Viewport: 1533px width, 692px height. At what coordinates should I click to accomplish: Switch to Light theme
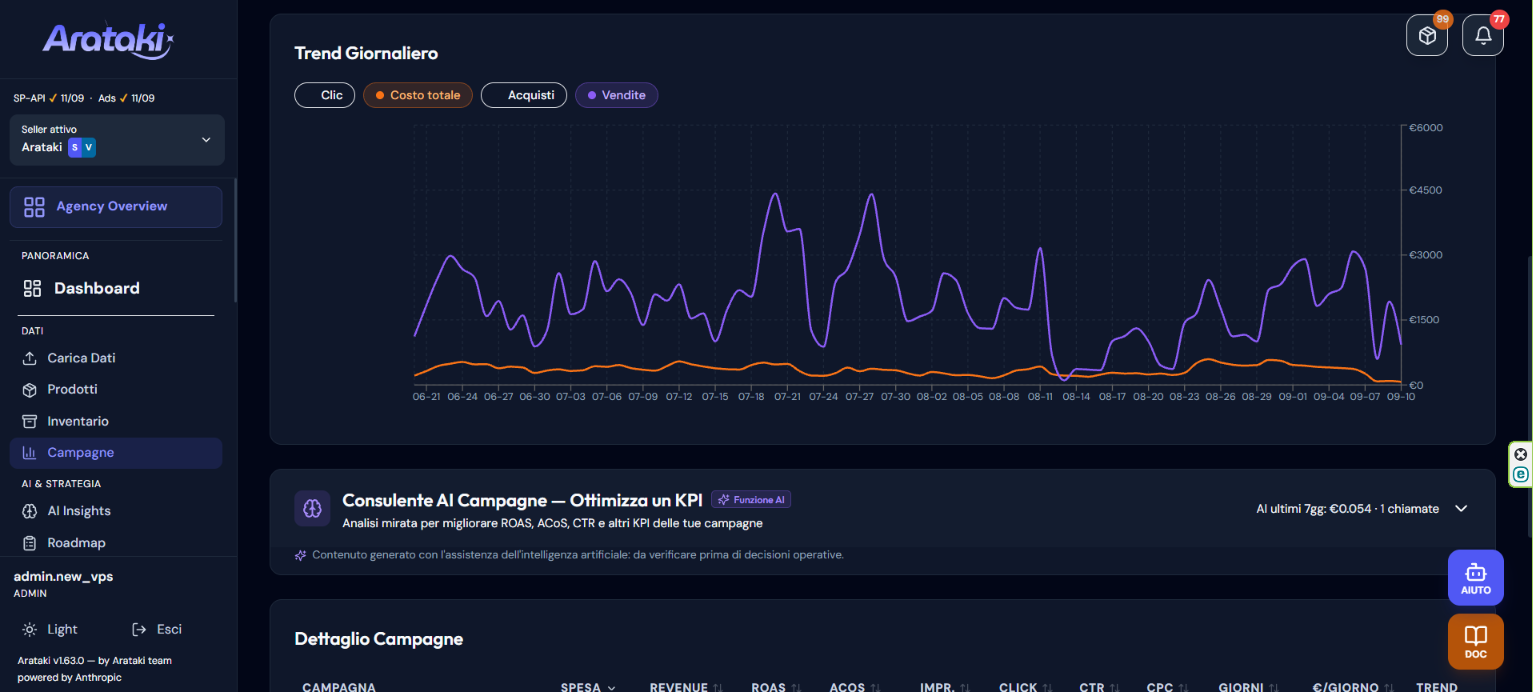click(50, 629)
